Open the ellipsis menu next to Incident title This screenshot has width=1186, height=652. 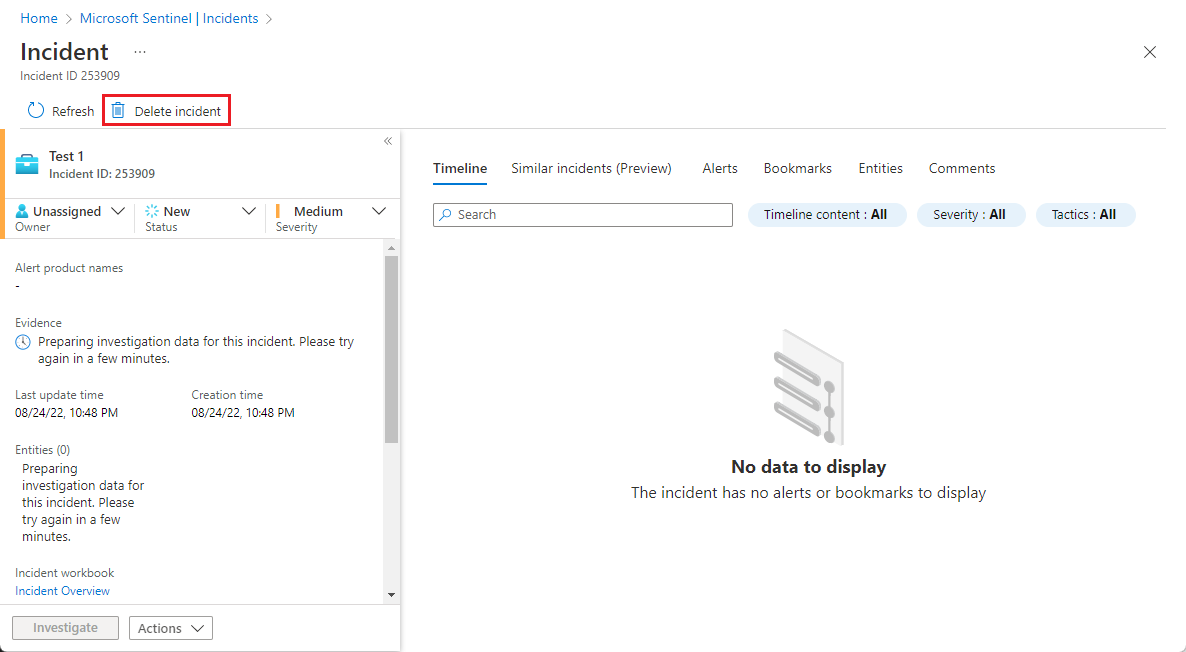[x=139, y=52]
